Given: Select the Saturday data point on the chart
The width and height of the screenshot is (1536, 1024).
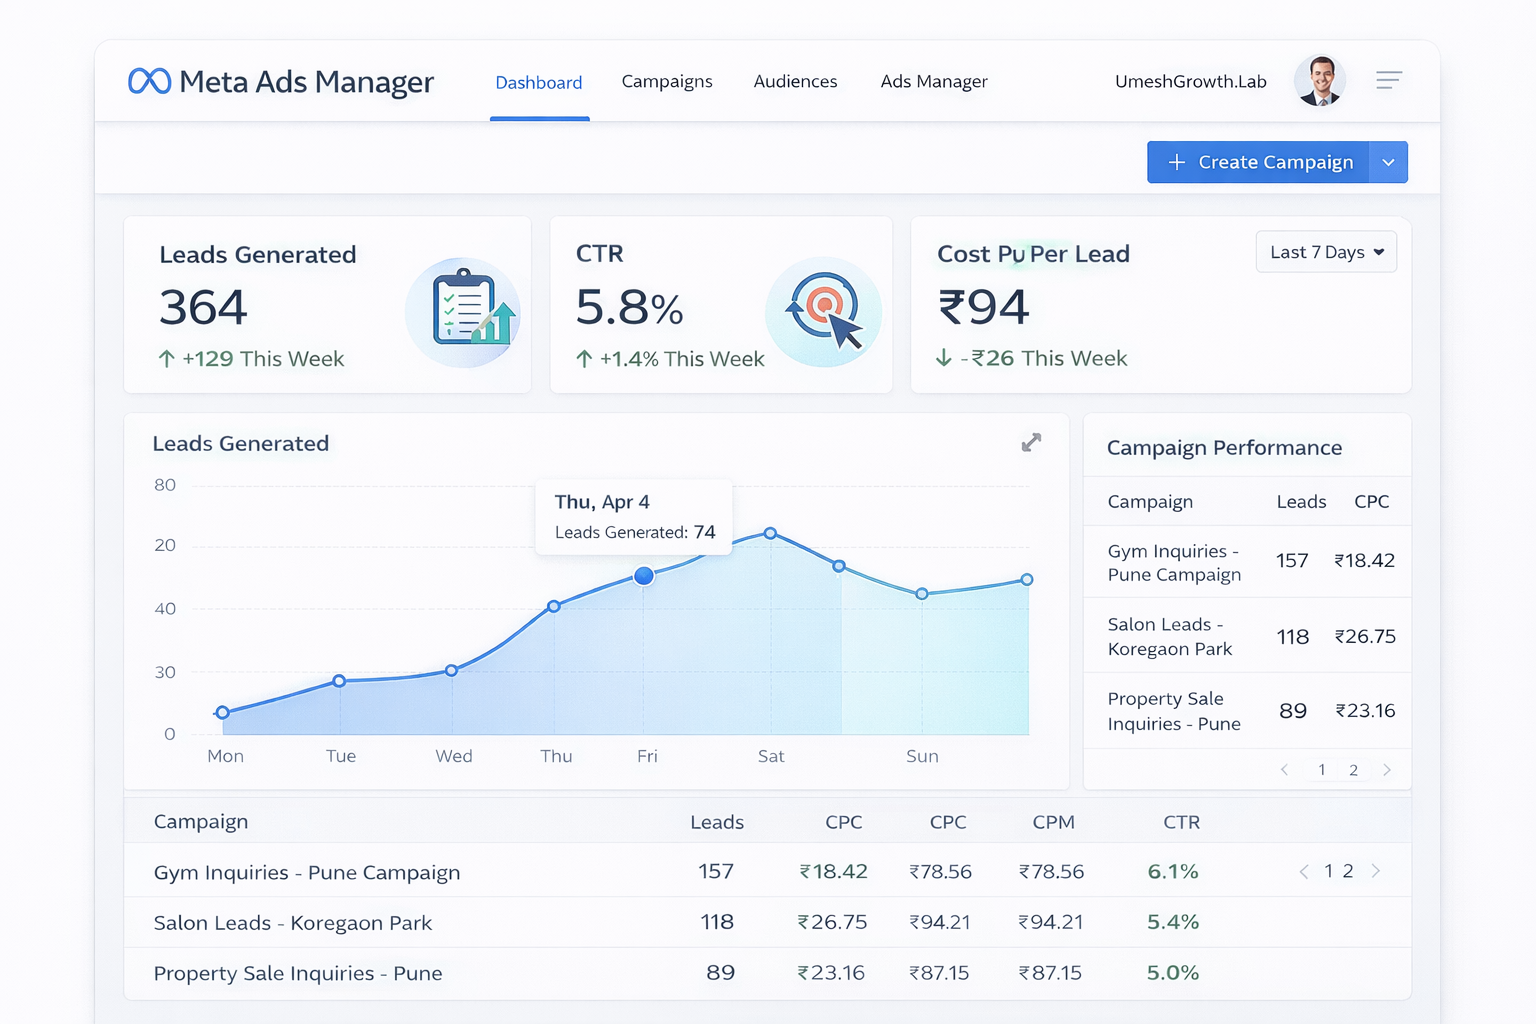Looking at the screenshot, I should [x=770, y=533].
